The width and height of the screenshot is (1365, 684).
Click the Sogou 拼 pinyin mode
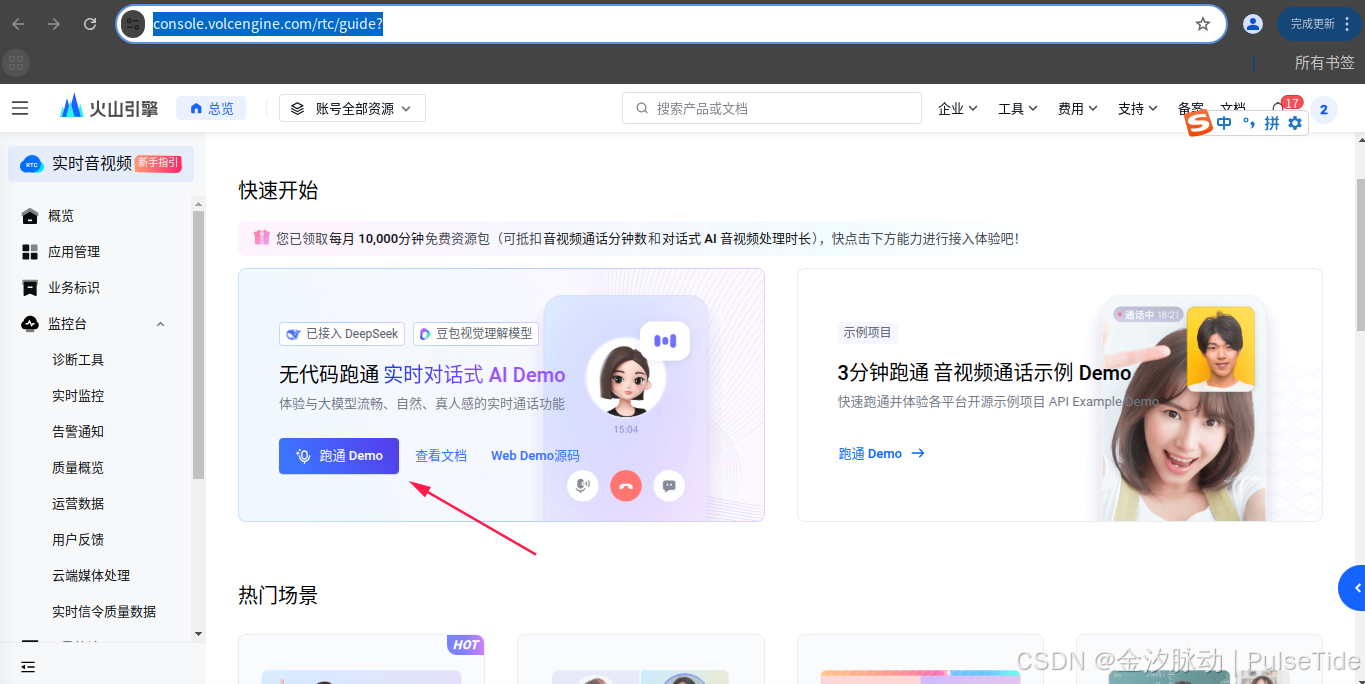tap(1271, 123)
